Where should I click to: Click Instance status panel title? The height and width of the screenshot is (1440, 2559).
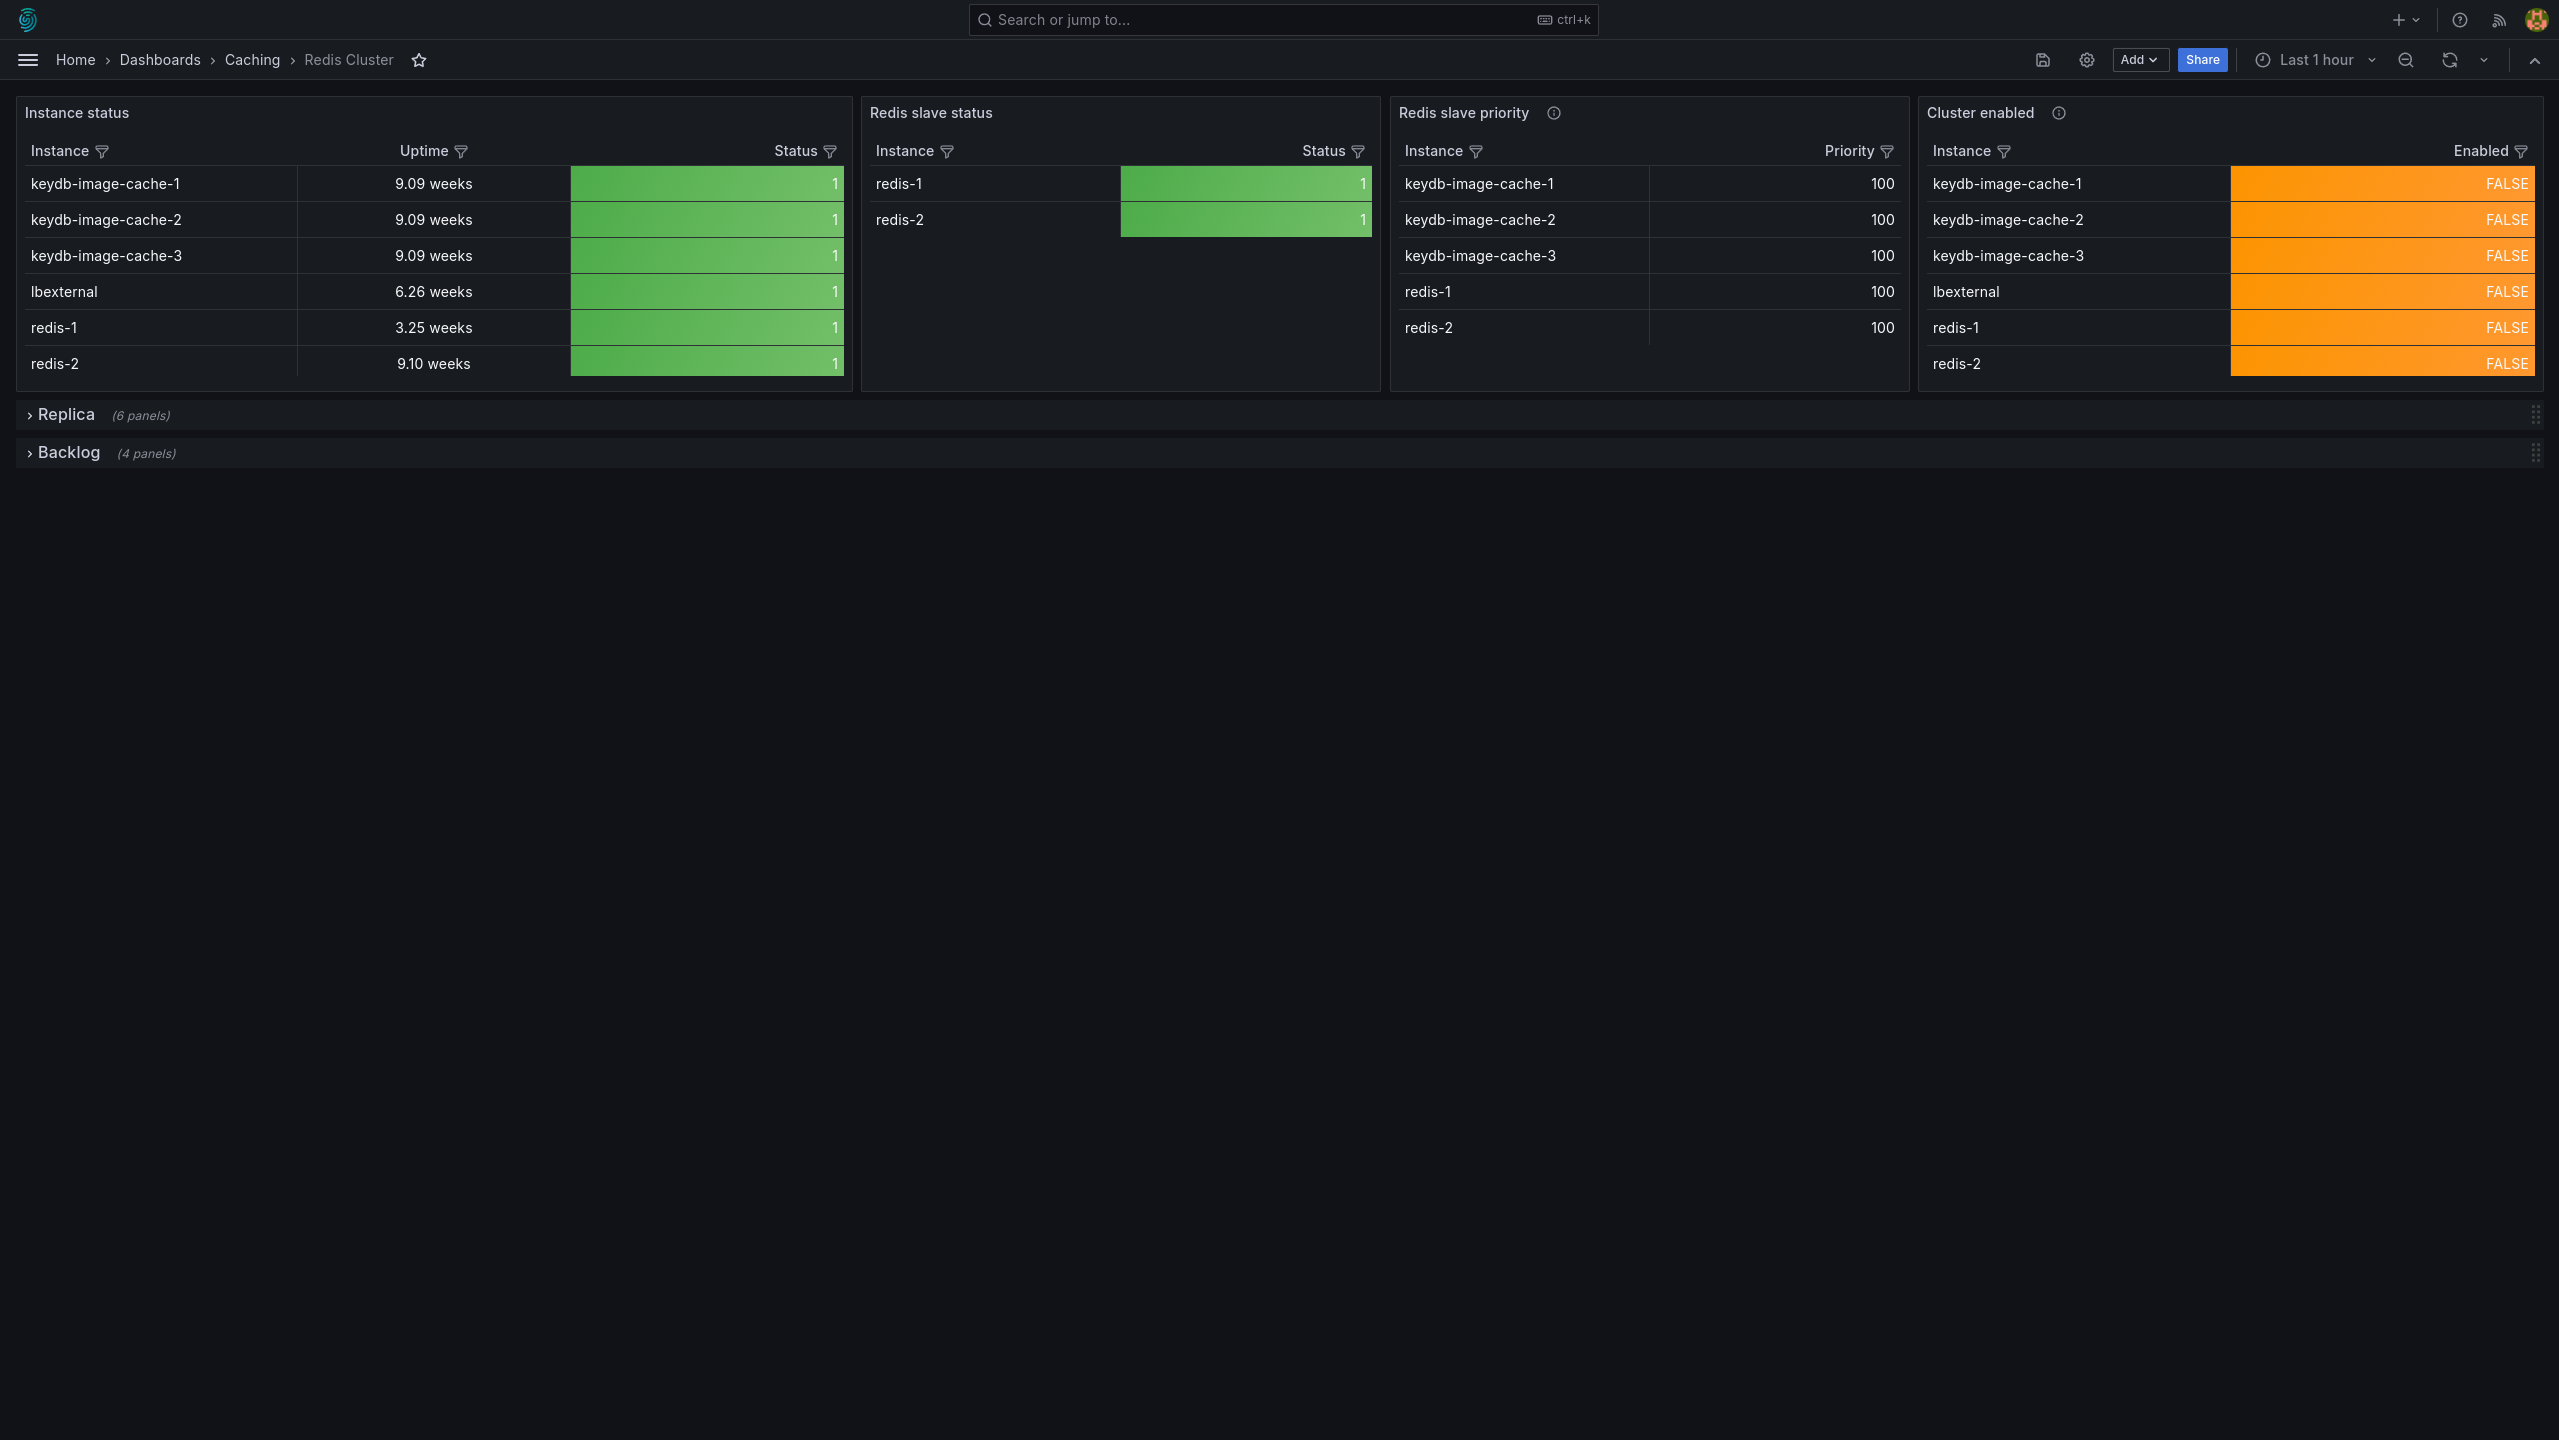point(77,113)
